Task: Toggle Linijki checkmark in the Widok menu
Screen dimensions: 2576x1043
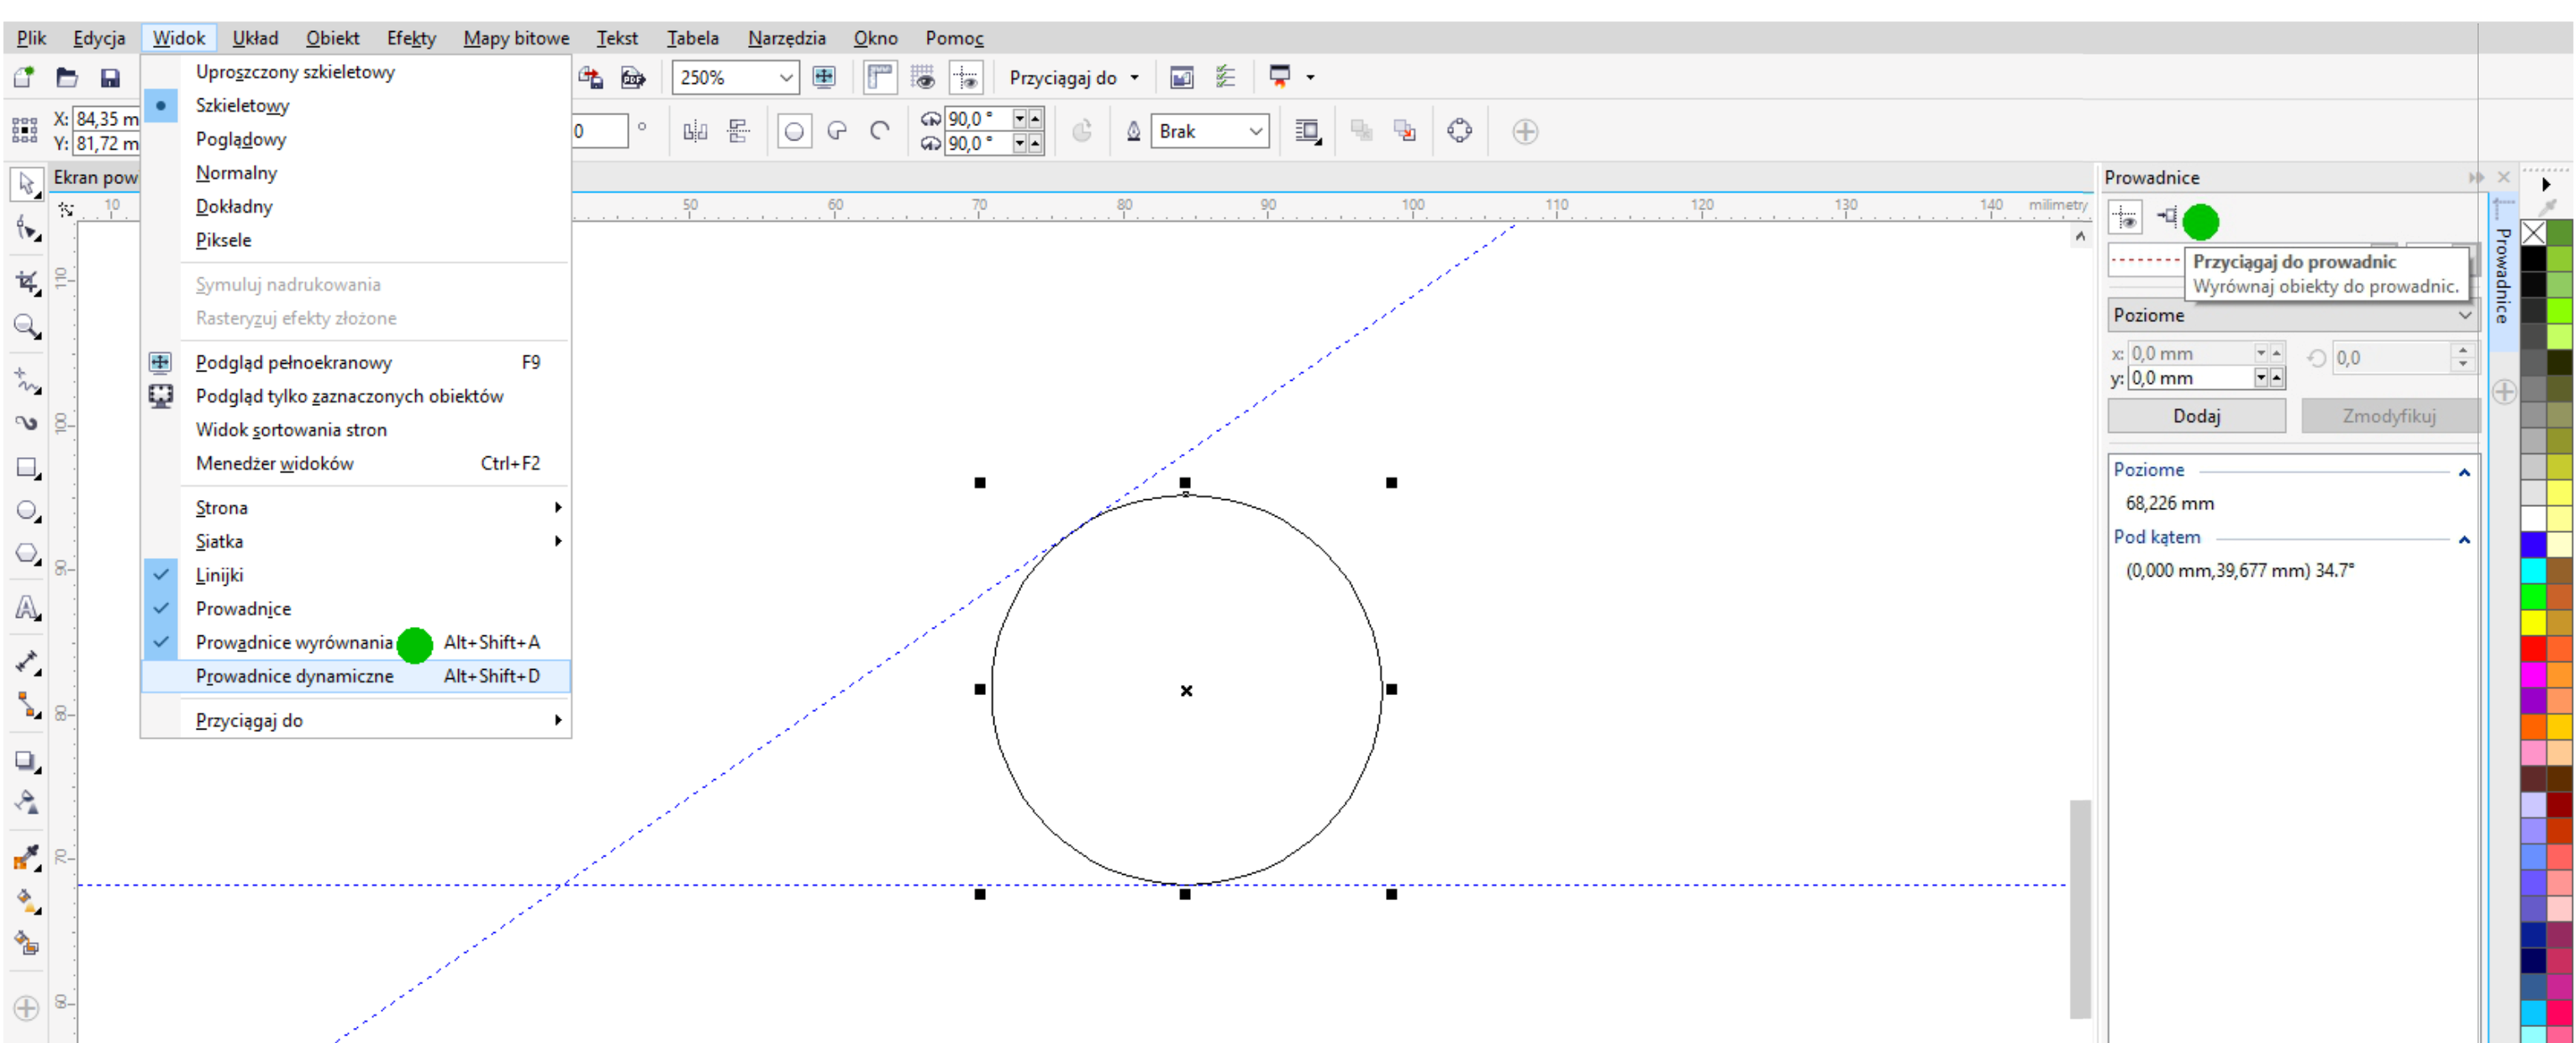Action: pyautogui.click(x=219, y=575)
